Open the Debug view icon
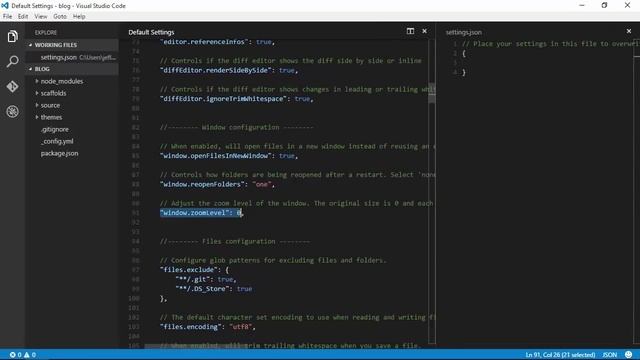 click(x=12, y=111)
